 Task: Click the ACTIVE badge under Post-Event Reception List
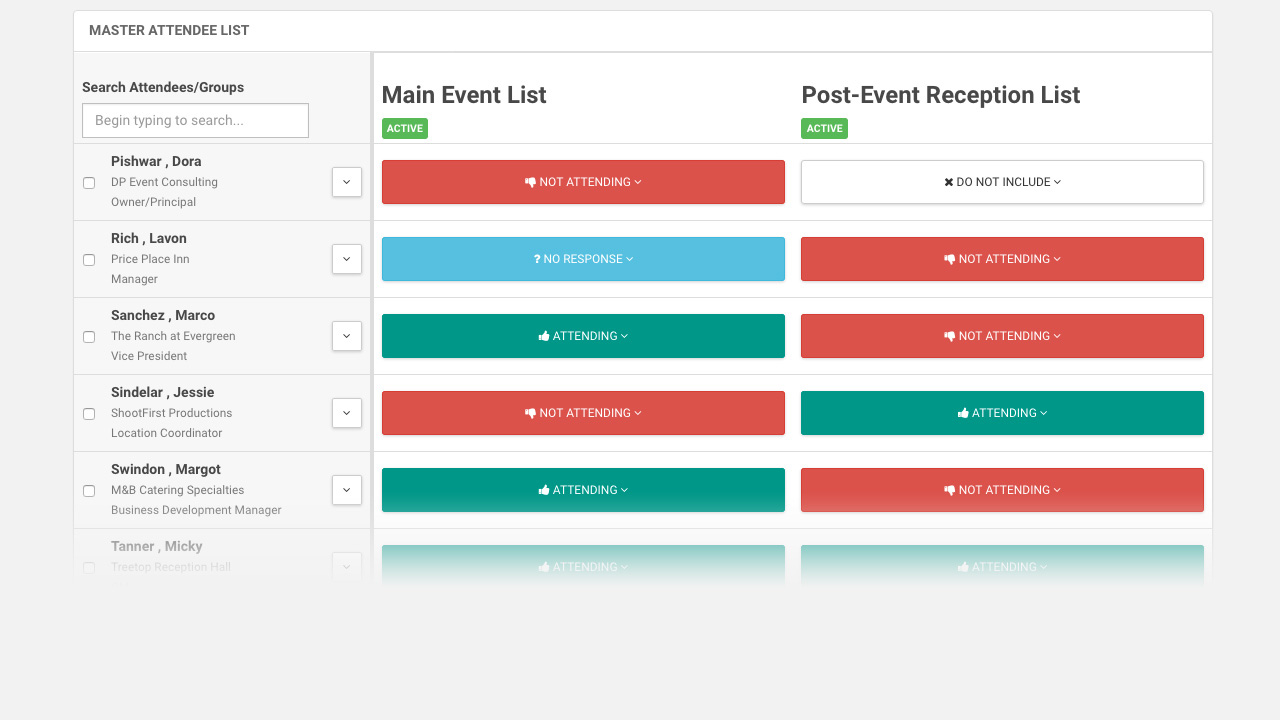tap(824, 128)
